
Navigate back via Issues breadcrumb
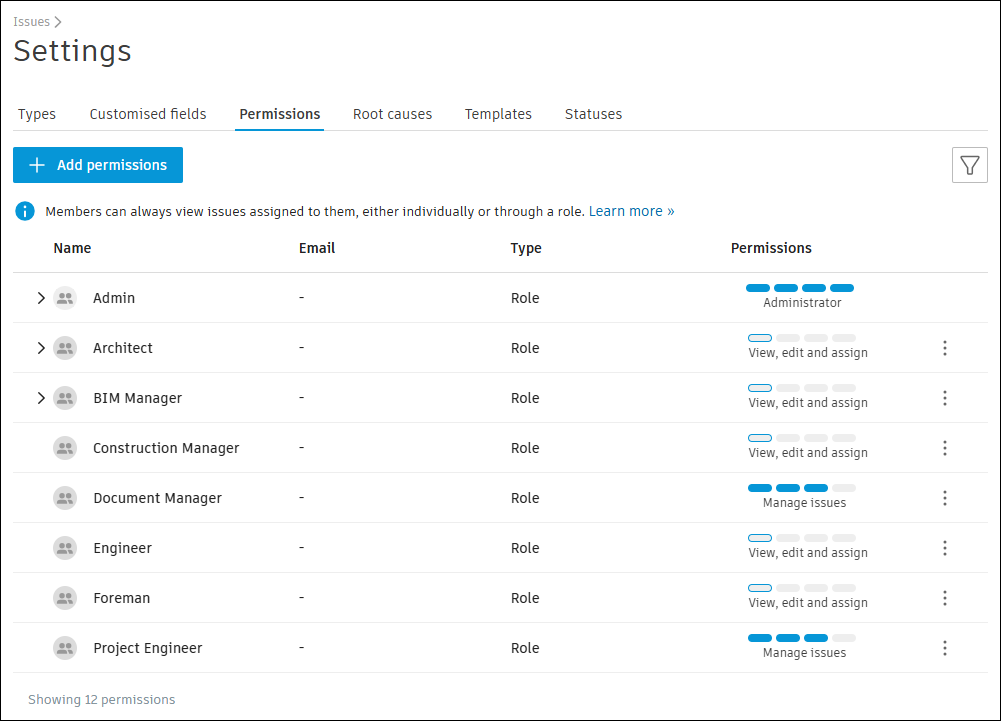[x=32, y=21]
